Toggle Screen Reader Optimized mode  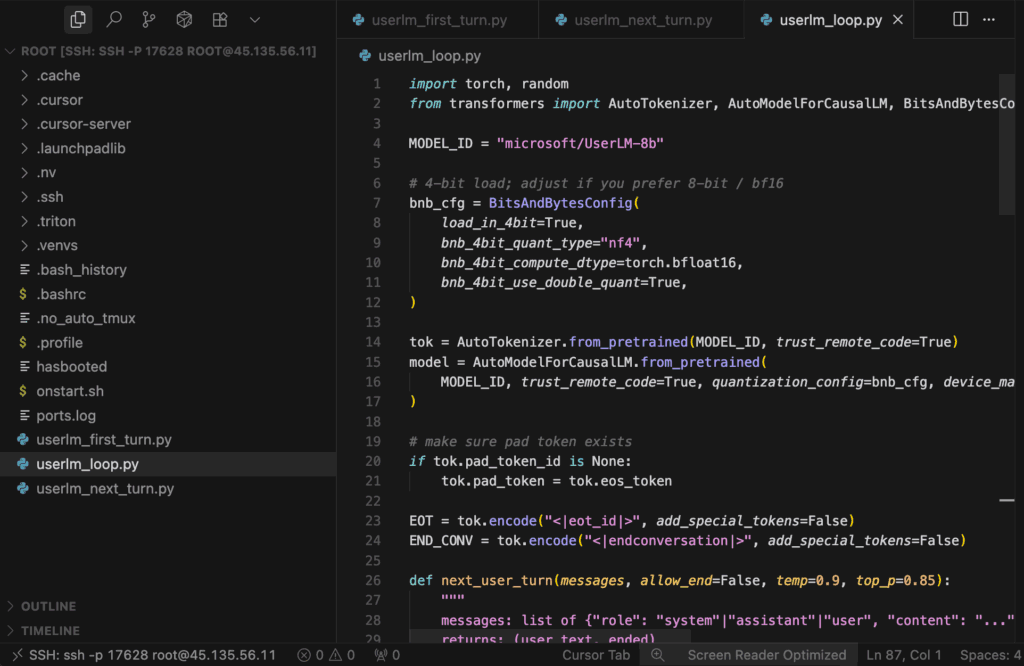[x=766, y=655]
